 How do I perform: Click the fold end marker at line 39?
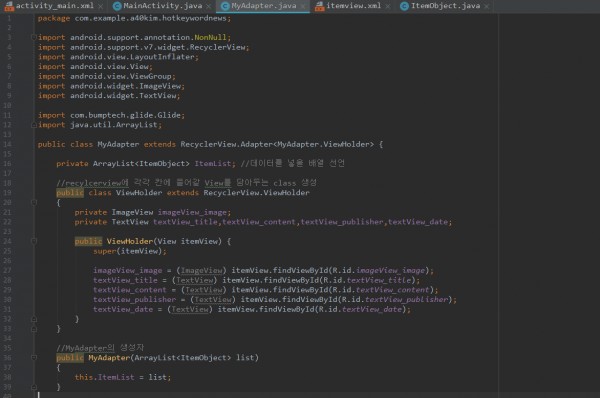pyautogui.click(x=34, y=387)
